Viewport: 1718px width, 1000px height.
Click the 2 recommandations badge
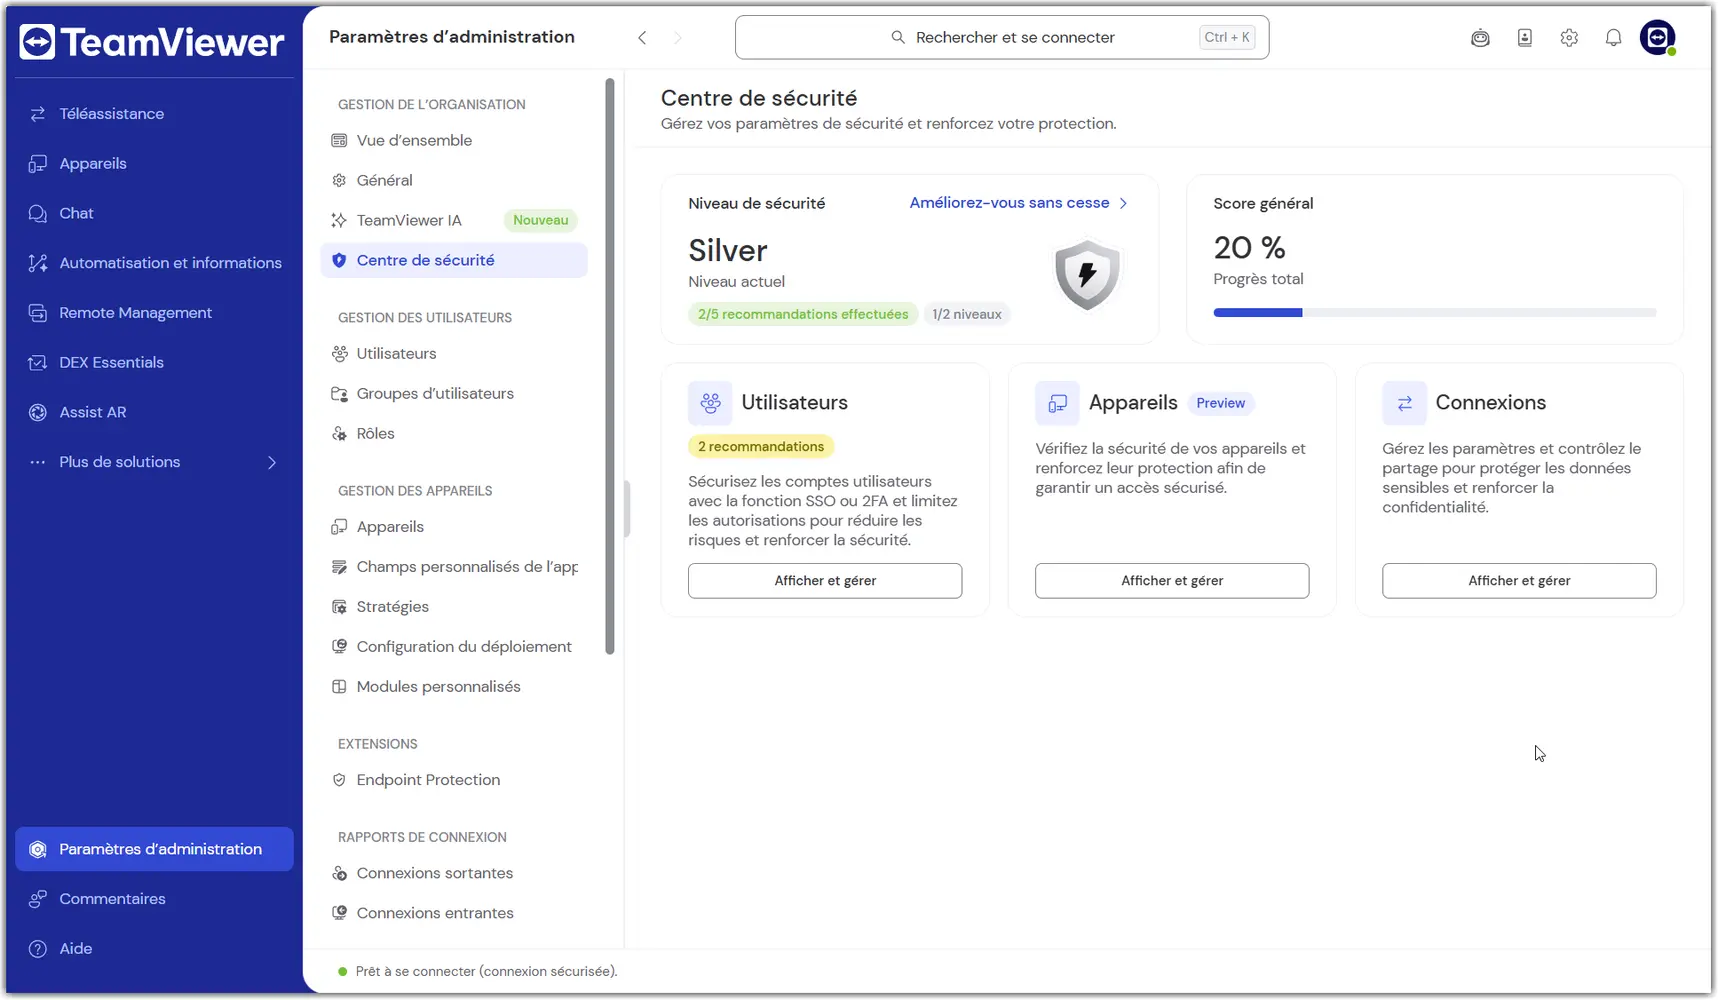tap(761, 447)
